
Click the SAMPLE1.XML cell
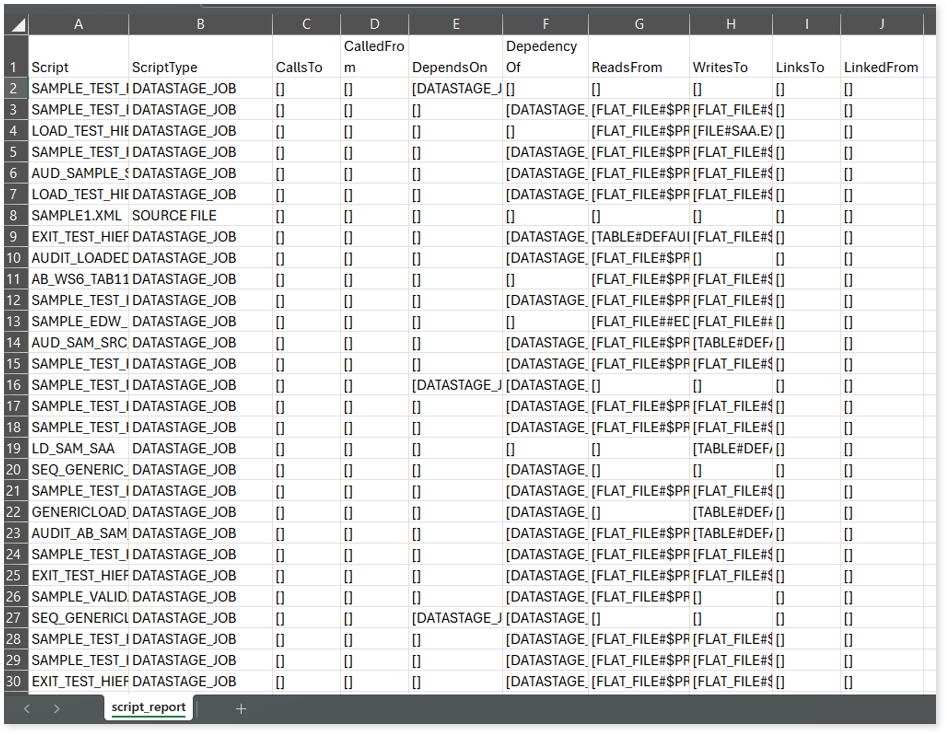78,215
